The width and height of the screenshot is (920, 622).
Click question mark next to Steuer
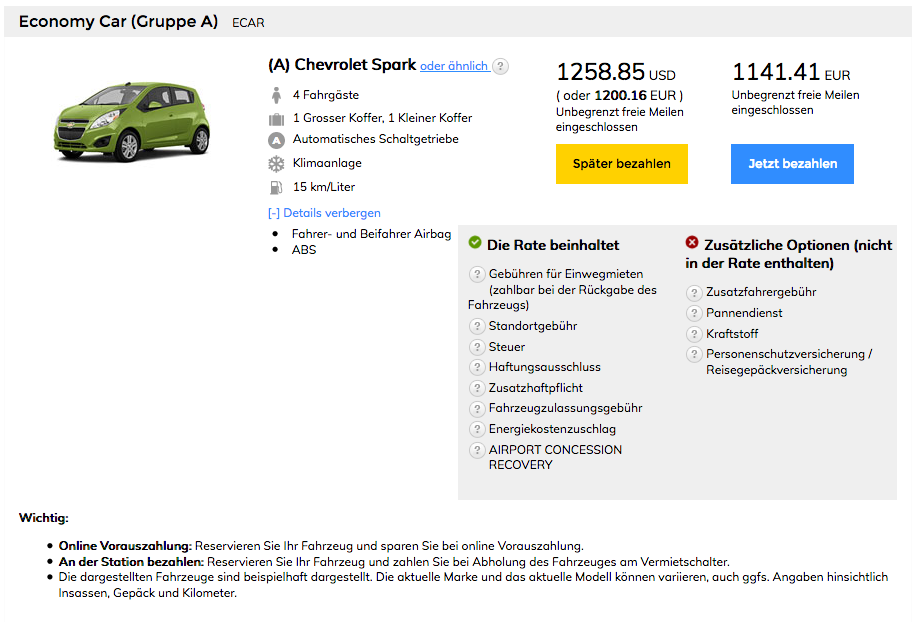(477, 347)
